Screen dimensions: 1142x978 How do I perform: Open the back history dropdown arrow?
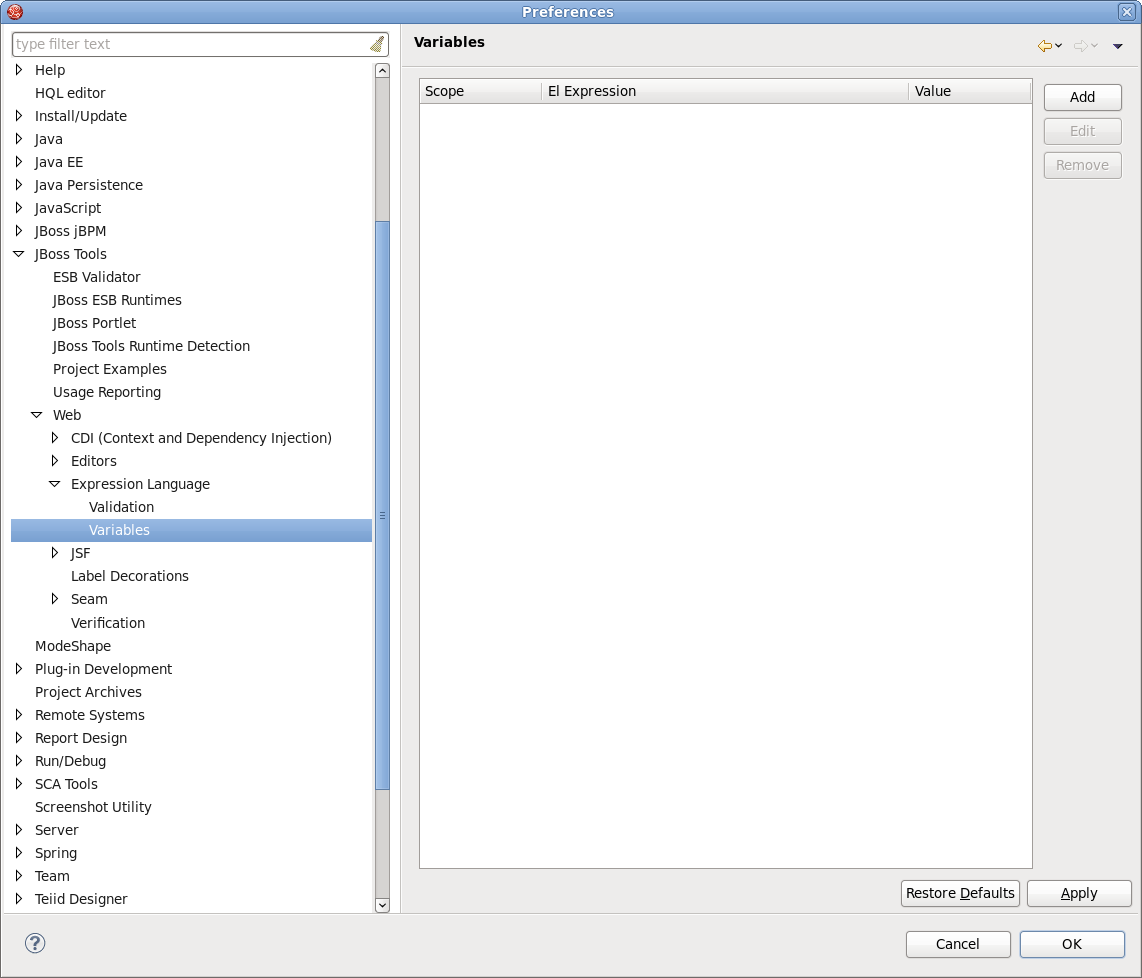(1059, 46)
